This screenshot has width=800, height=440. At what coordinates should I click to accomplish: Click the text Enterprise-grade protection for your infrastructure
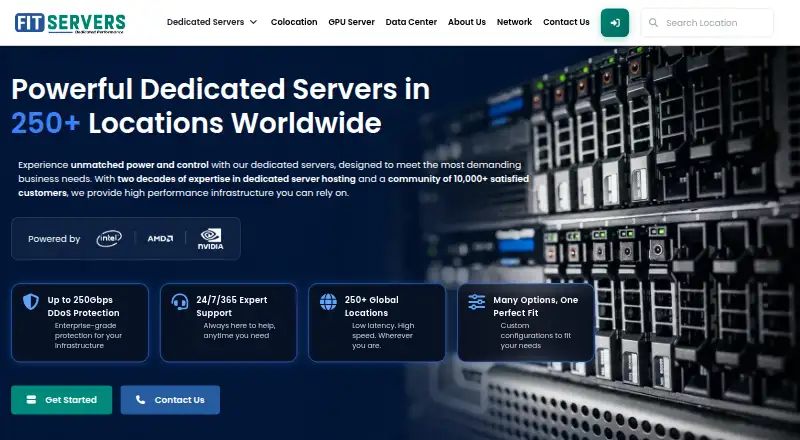[x=88, y=335]
